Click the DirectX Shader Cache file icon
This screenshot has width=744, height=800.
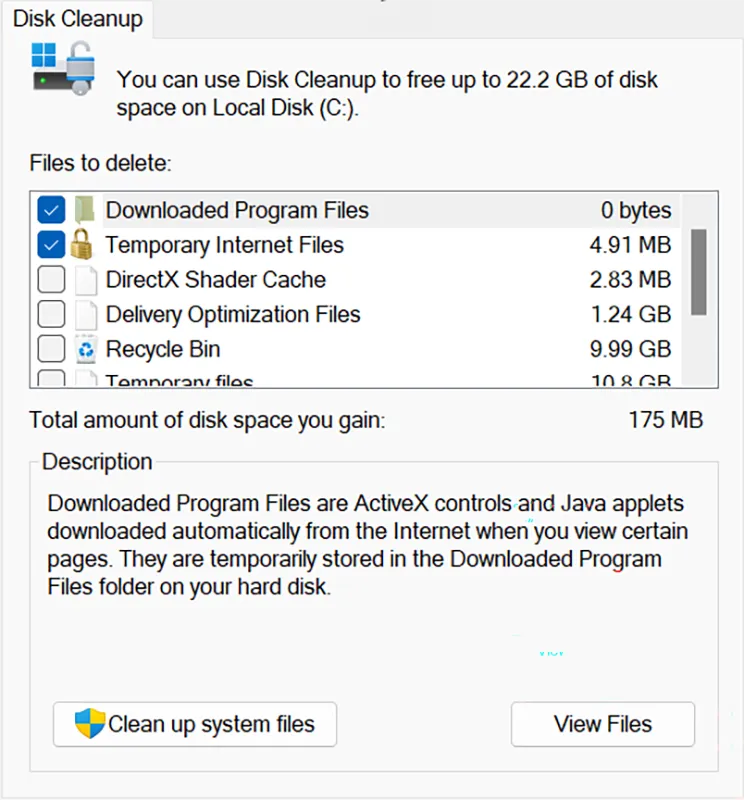point(86,280)
